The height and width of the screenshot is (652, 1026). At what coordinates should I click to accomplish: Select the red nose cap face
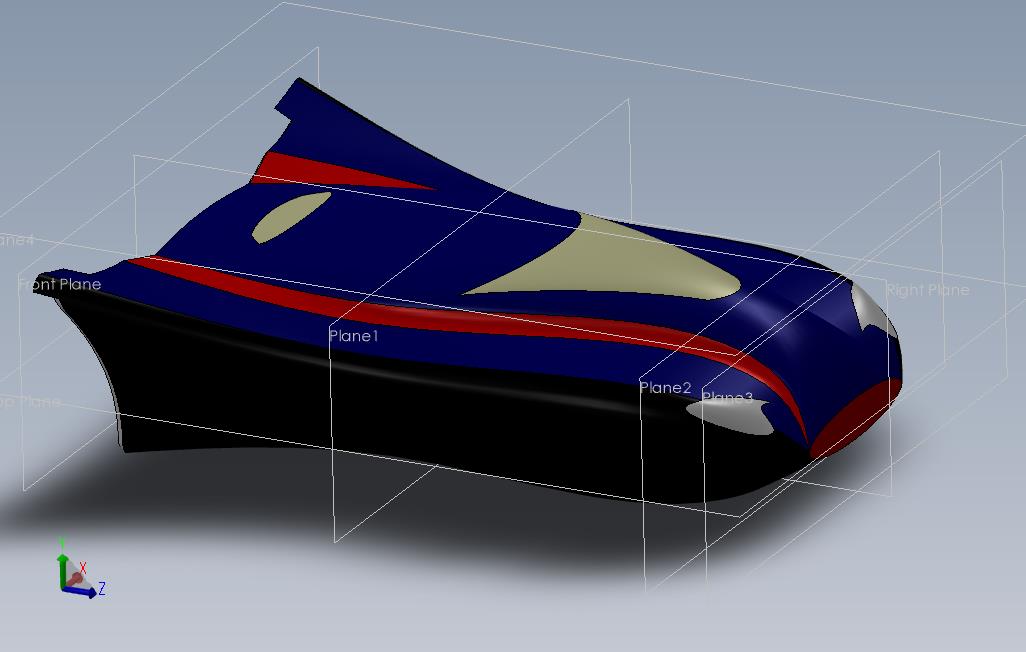854,419
